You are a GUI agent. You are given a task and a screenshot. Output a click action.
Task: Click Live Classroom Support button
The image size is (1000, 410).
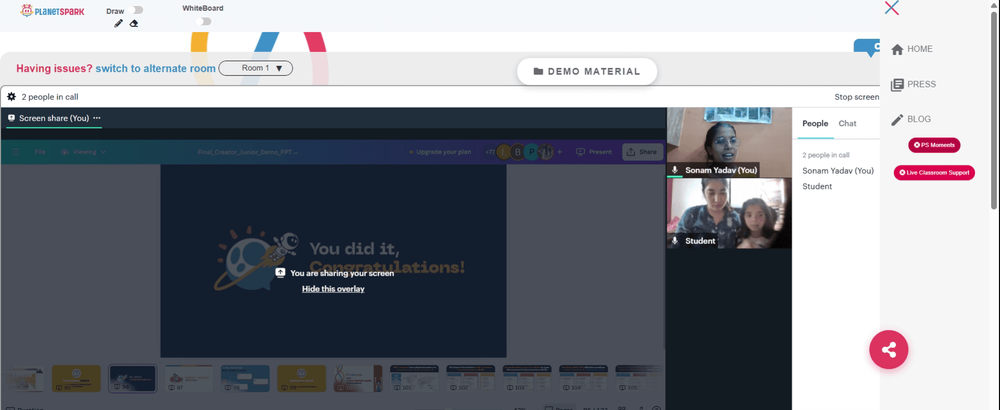pyautogui.click(x=934, y=173)
